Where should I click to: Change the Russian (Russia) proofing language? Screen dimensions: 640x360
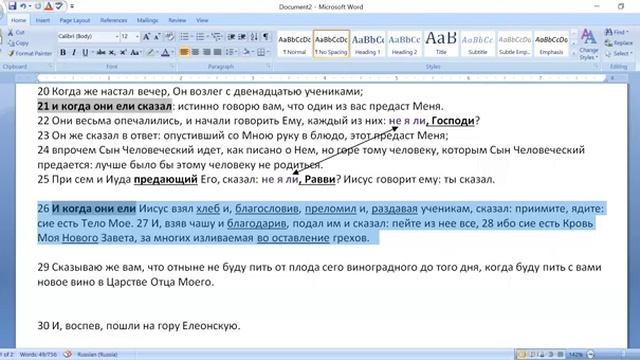point(97,354)
